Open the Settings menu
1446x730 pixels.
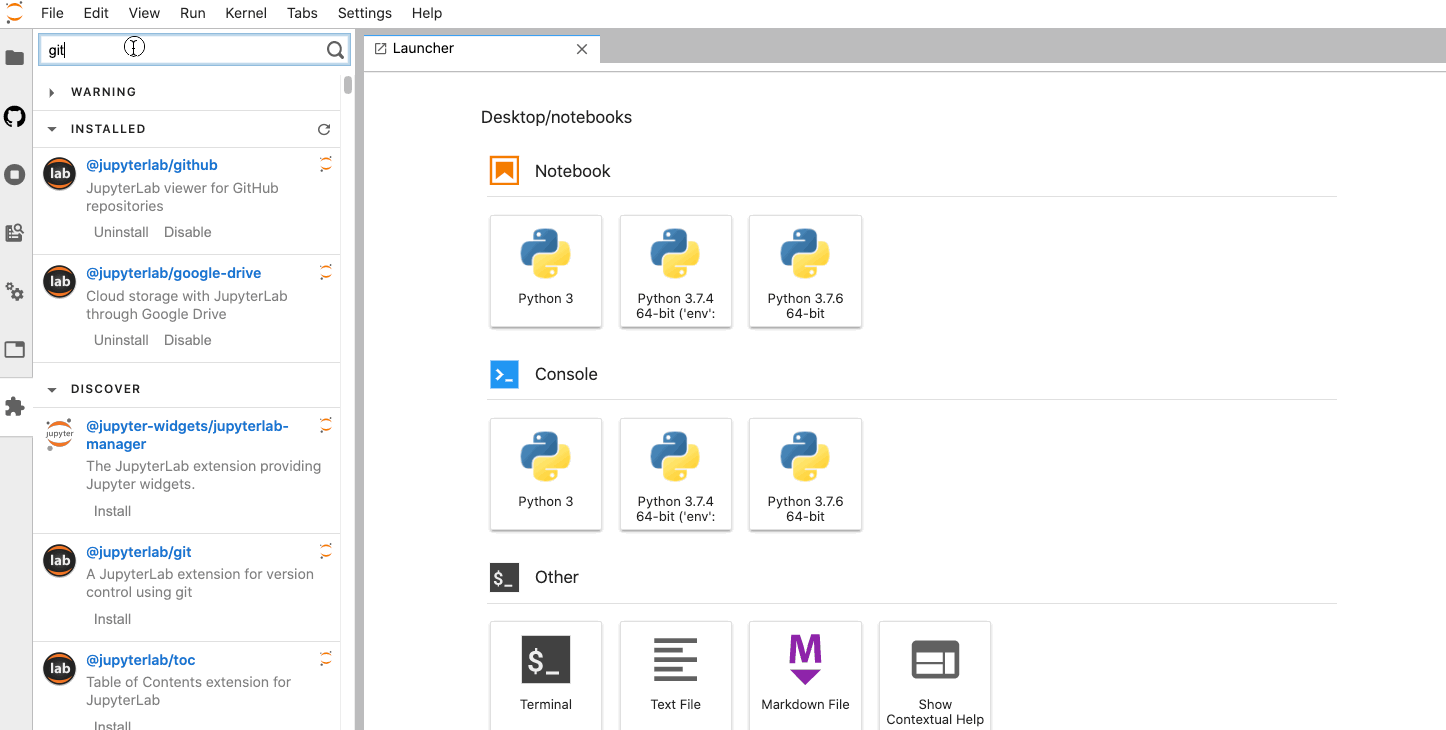click(364, 13)
